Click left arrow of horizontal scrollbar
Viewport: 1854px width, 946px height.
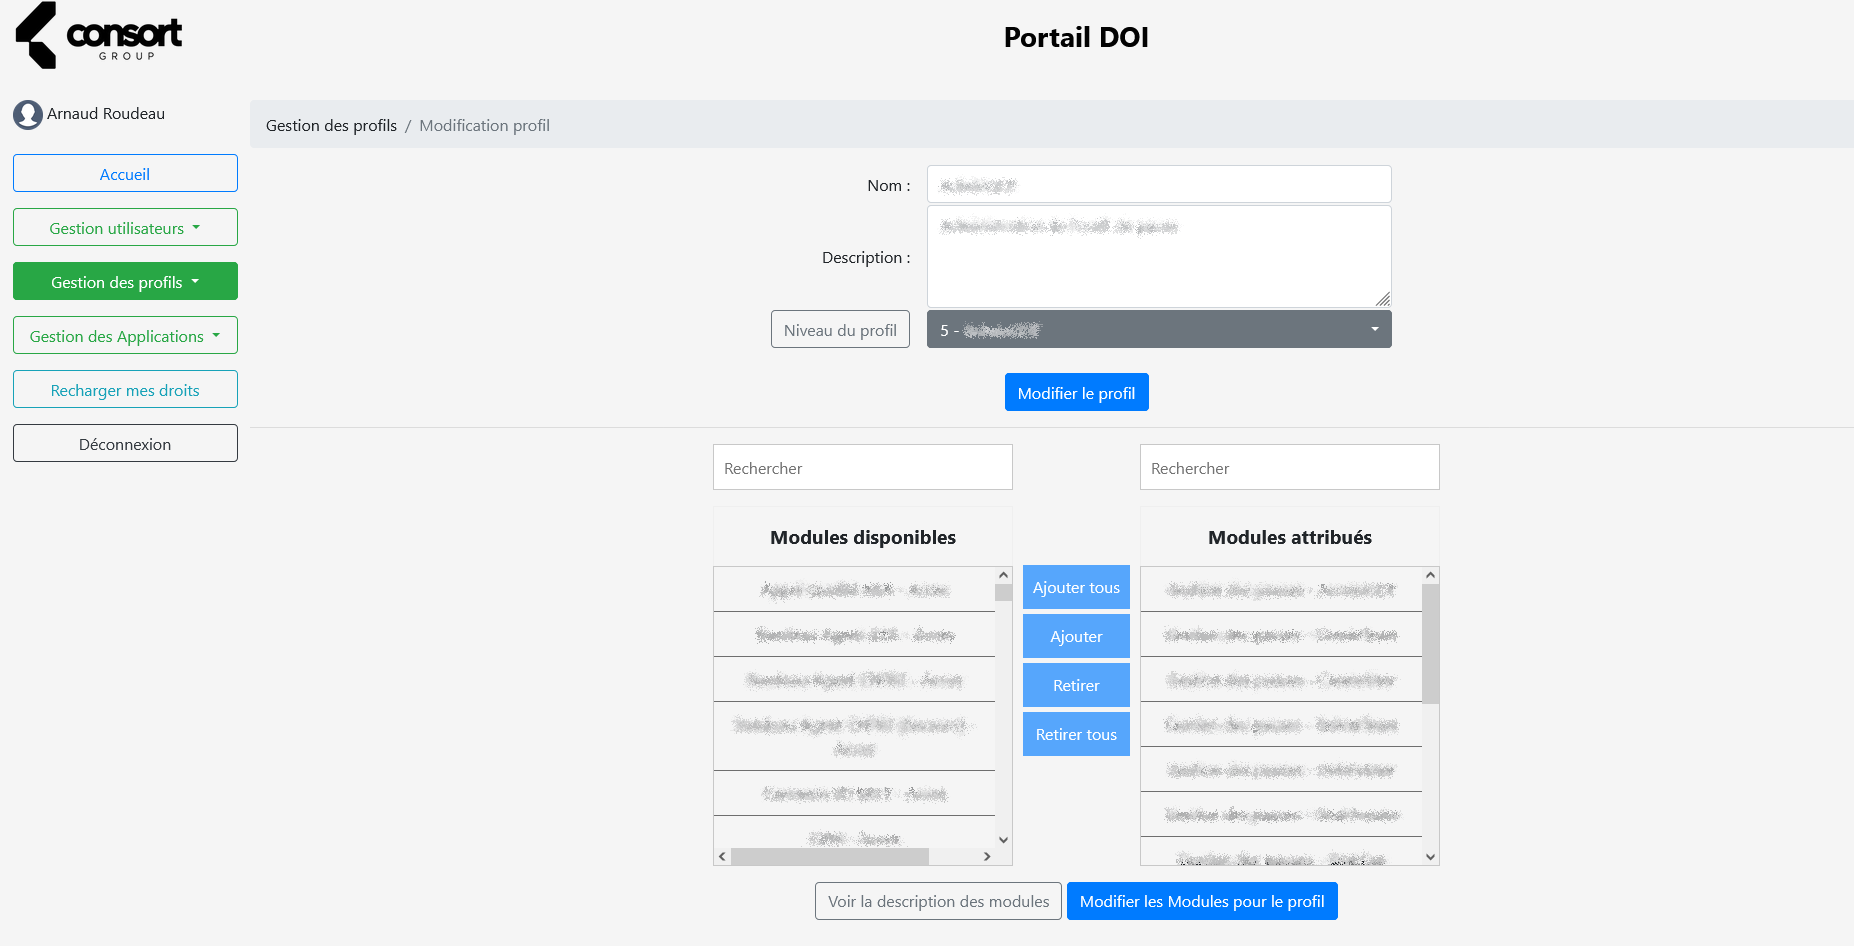coord(722,857)
